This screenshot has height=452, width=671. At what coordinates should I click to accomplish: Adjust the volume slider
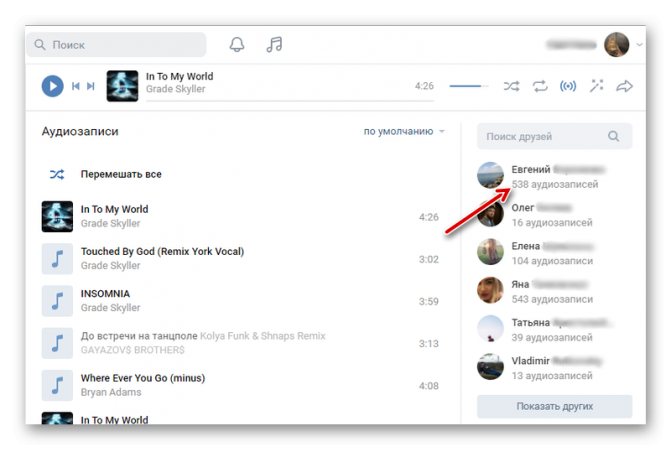469,86
